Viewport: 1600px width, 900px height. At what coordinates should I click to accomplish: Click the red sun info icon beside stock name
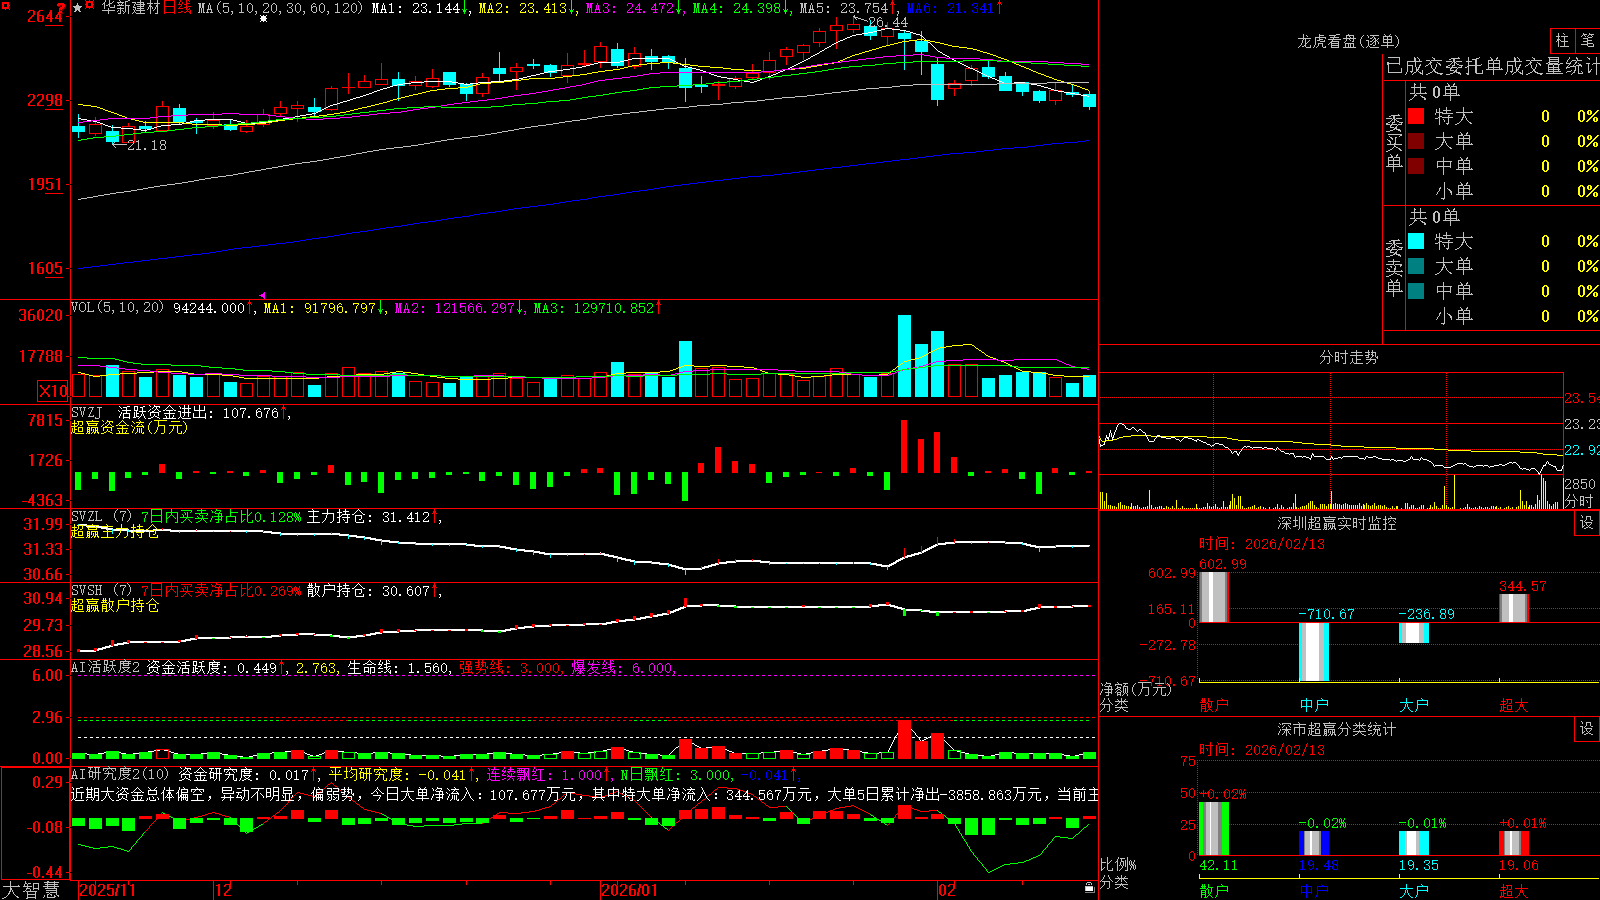[x=91, y=7]
